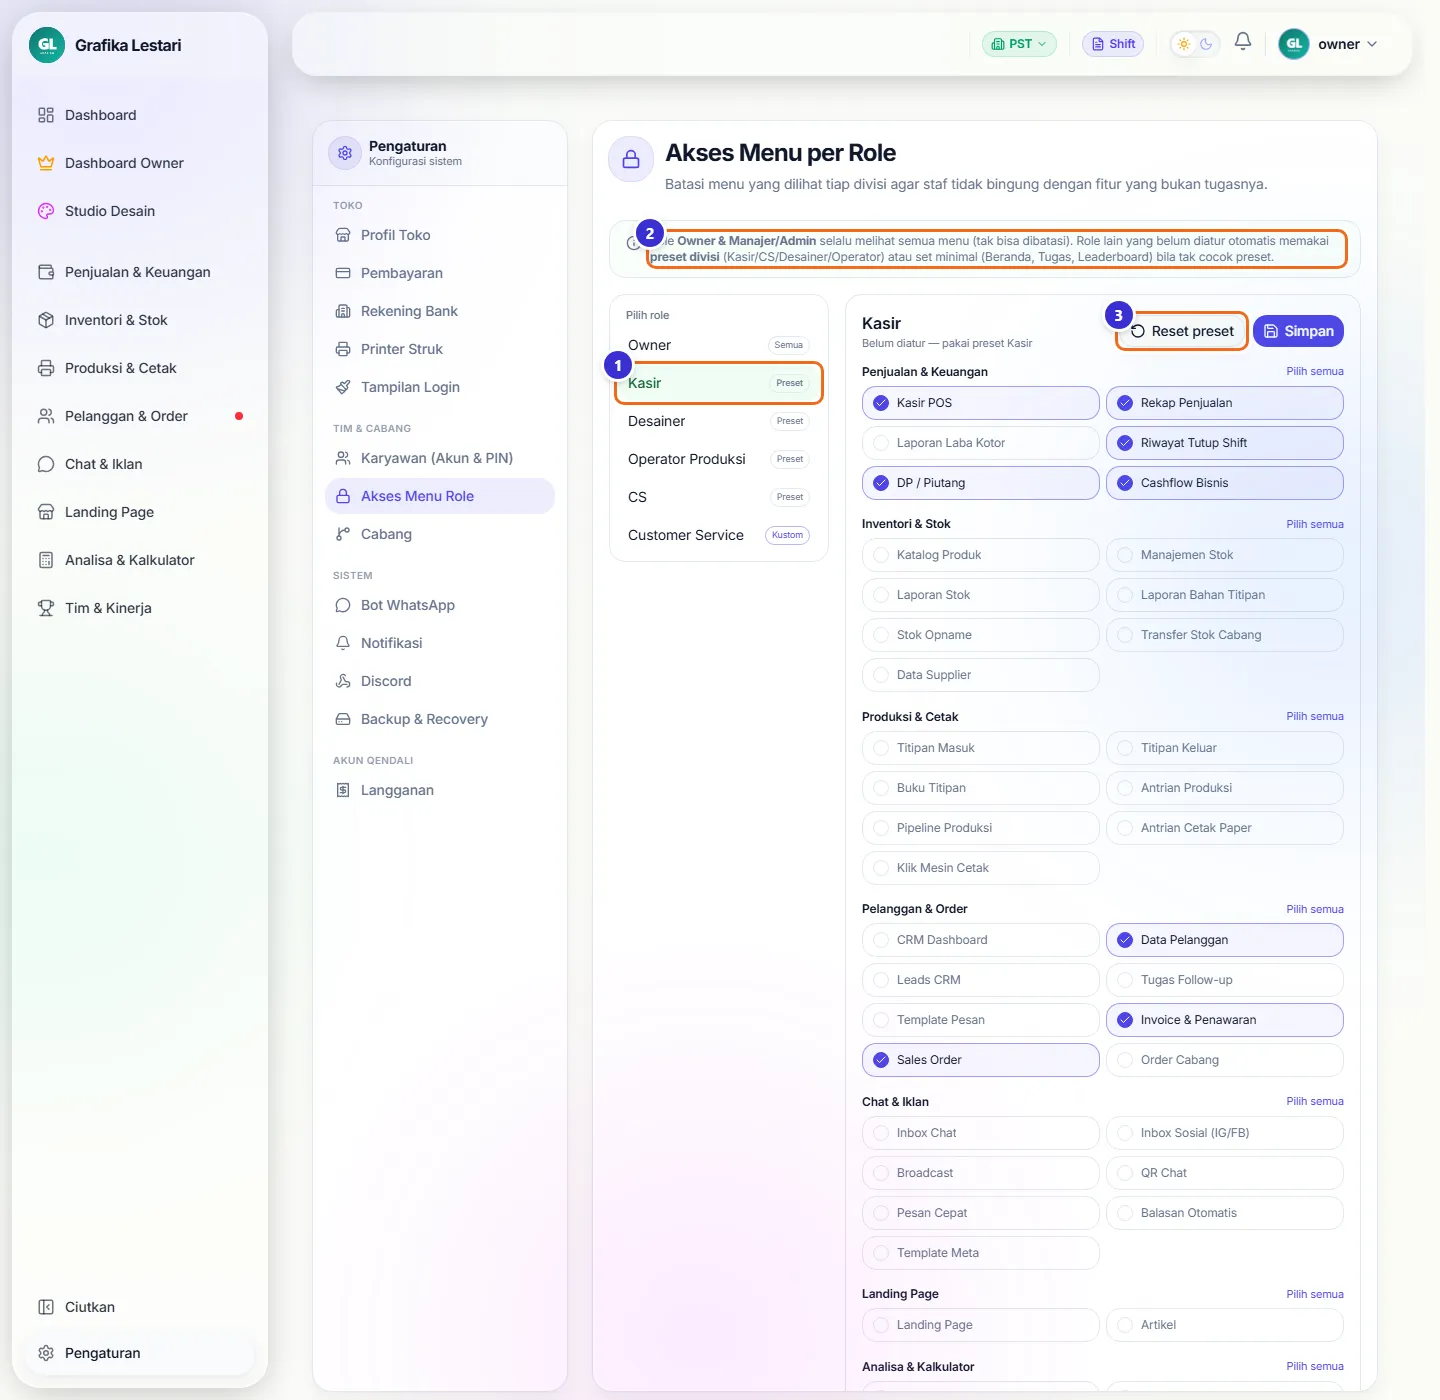Click the Shift button in header
The height and width of the screenshot is (1400, 1440).
pyautogui.click(x=1113, y=44)
